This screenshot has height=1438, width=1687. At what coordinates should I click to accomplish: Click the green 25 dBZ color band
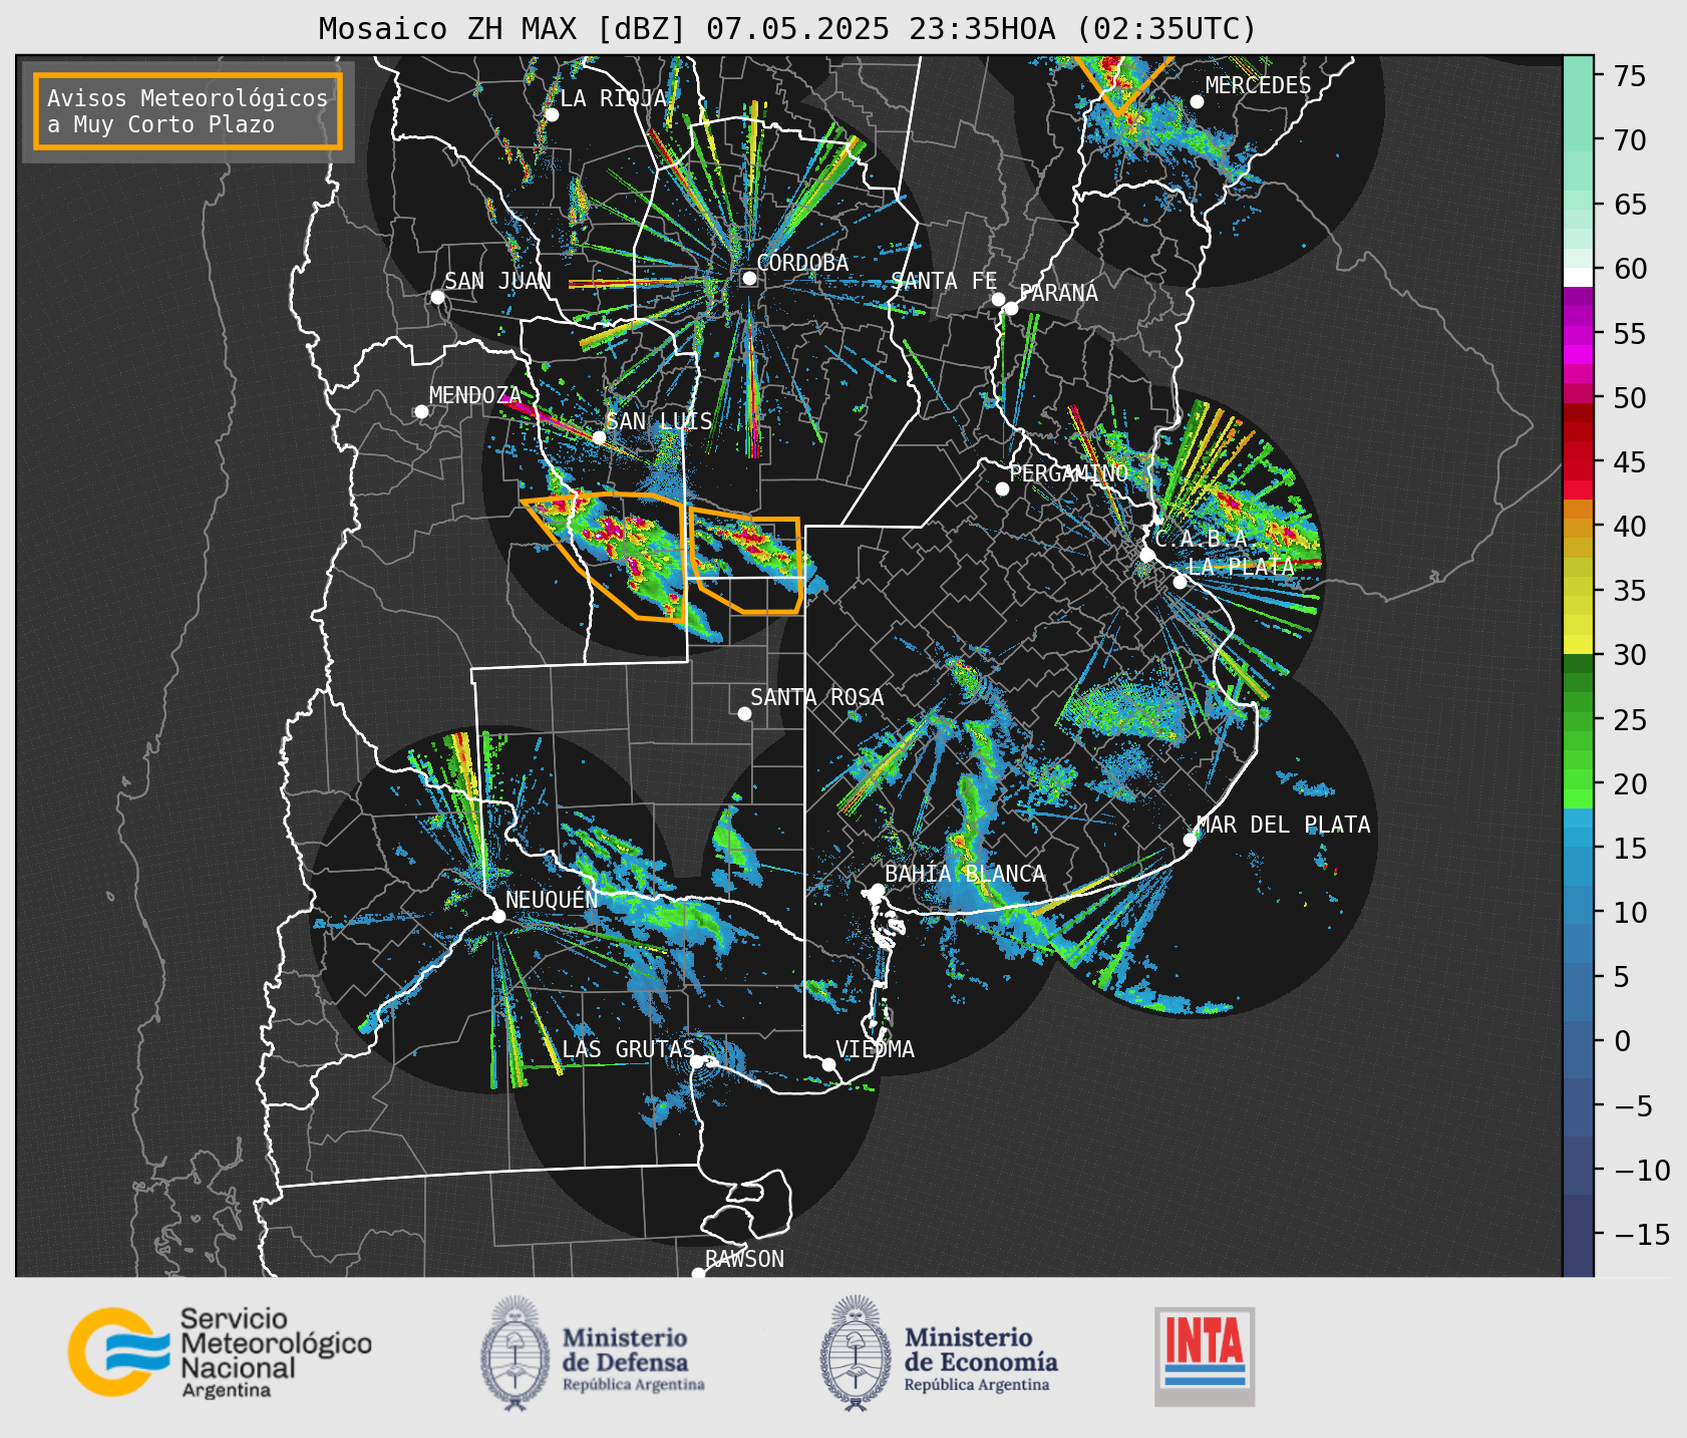pos(1578,719)
